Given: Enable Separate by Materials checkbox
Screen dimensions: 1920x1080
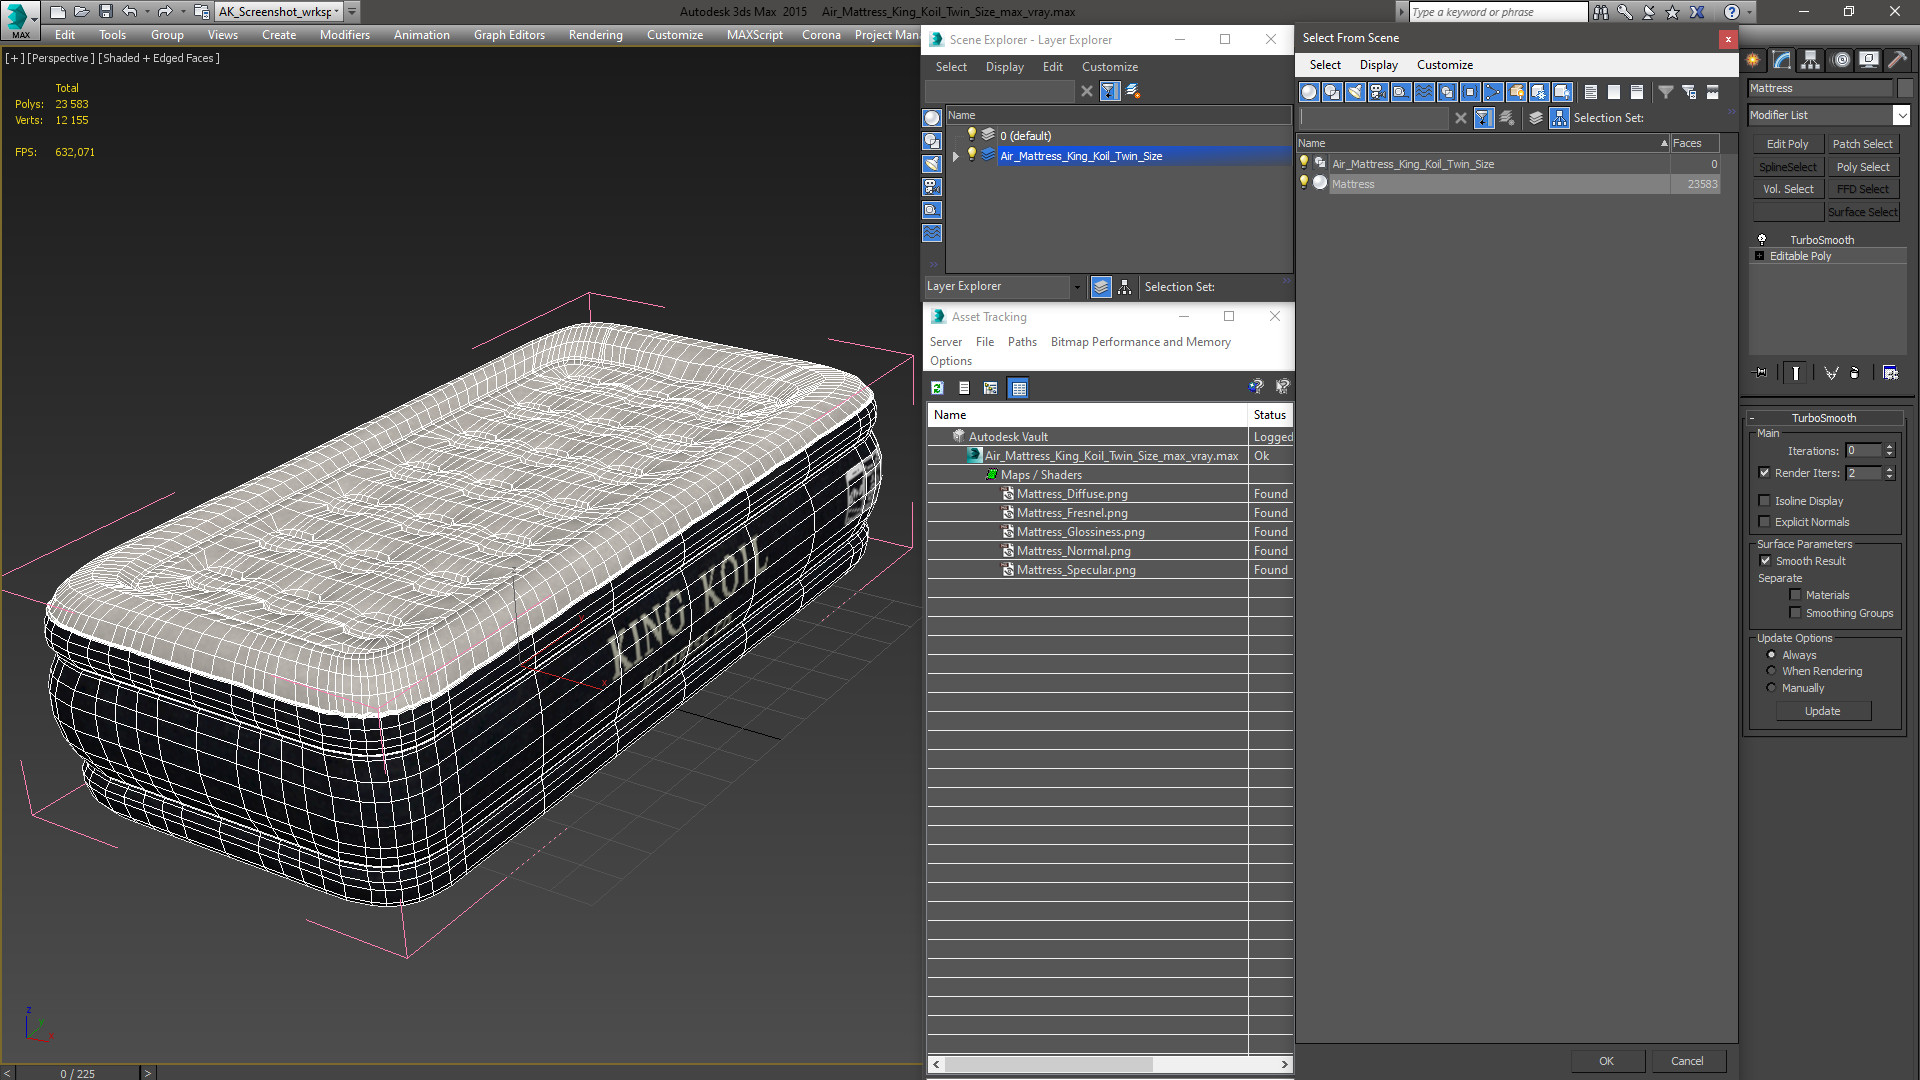Looking at the screenshot, I should pyautogui.click(x=1795, y=595).
